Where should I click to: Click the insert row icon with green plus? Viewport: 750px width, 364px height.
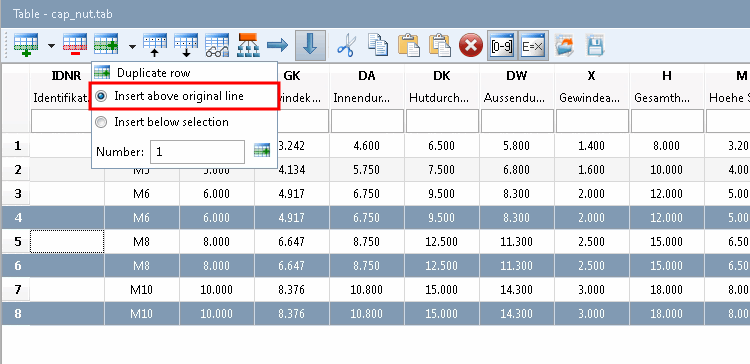(x=26, y=45)
